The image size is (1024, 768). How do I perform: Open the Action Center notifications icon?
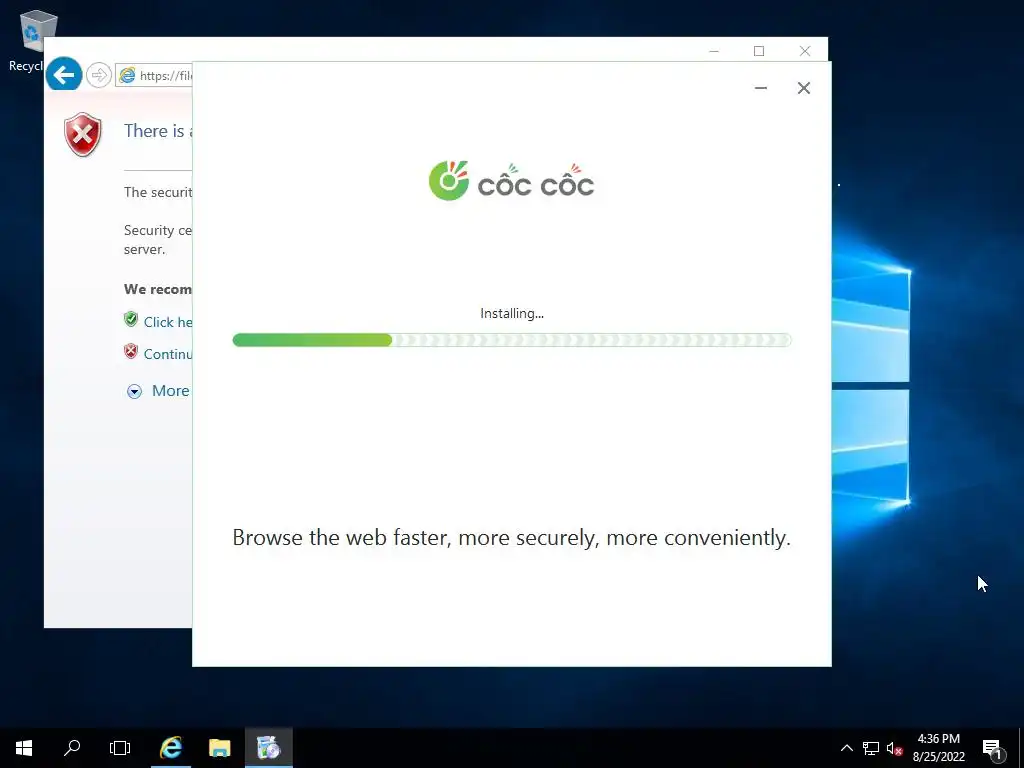pos(993,748)
